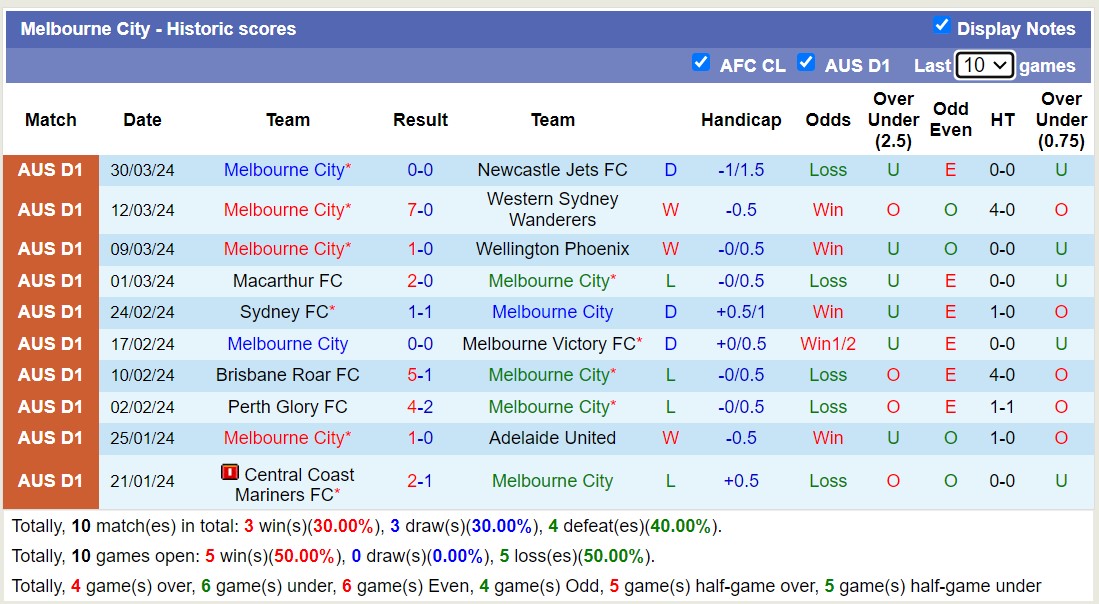Click the Brisbane Roar FC team name
This screenshot has width=1099, height=604.
pos(287,375)
